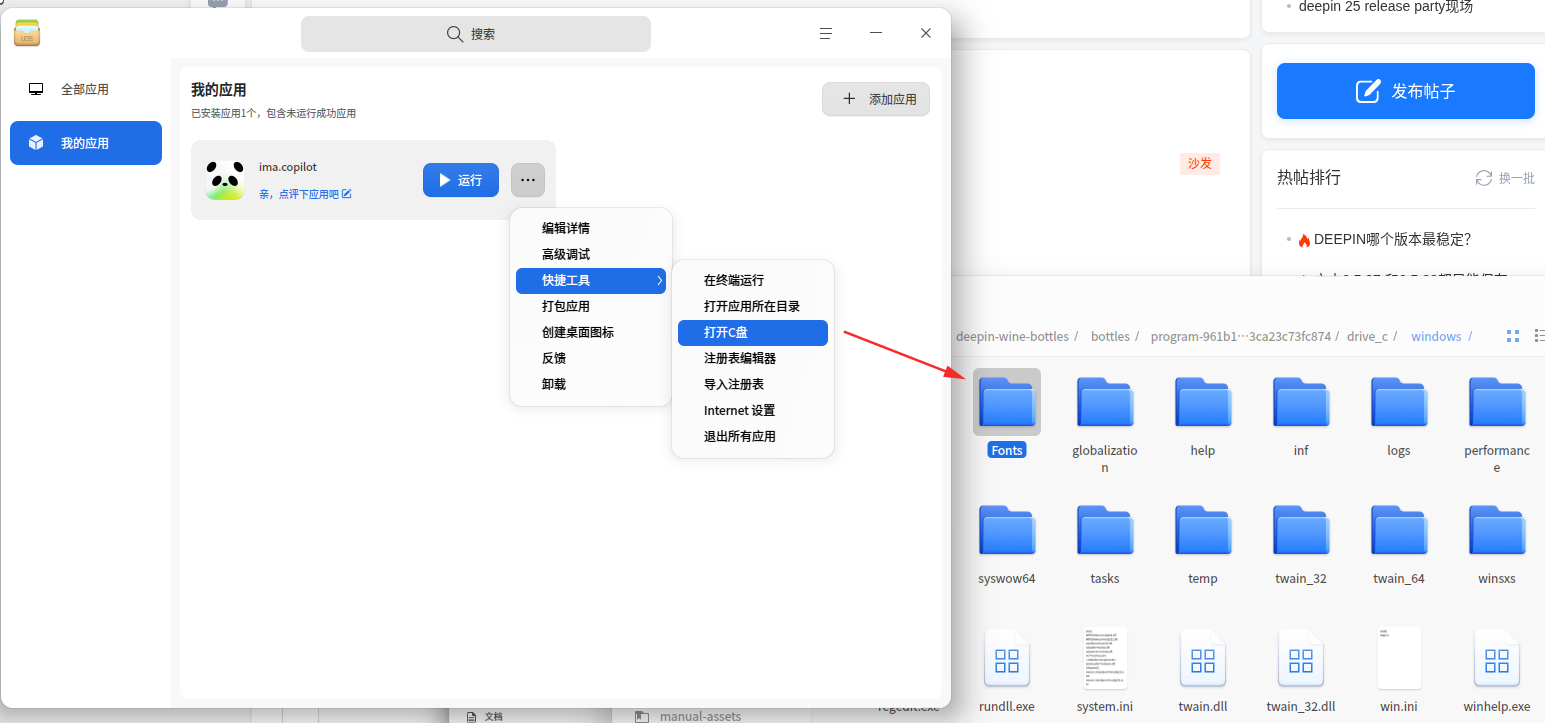Image resolution: width=1545 pixels, height=723 pixels.
Task: Select the Fonts folder icon
Action: (1007, 402)
